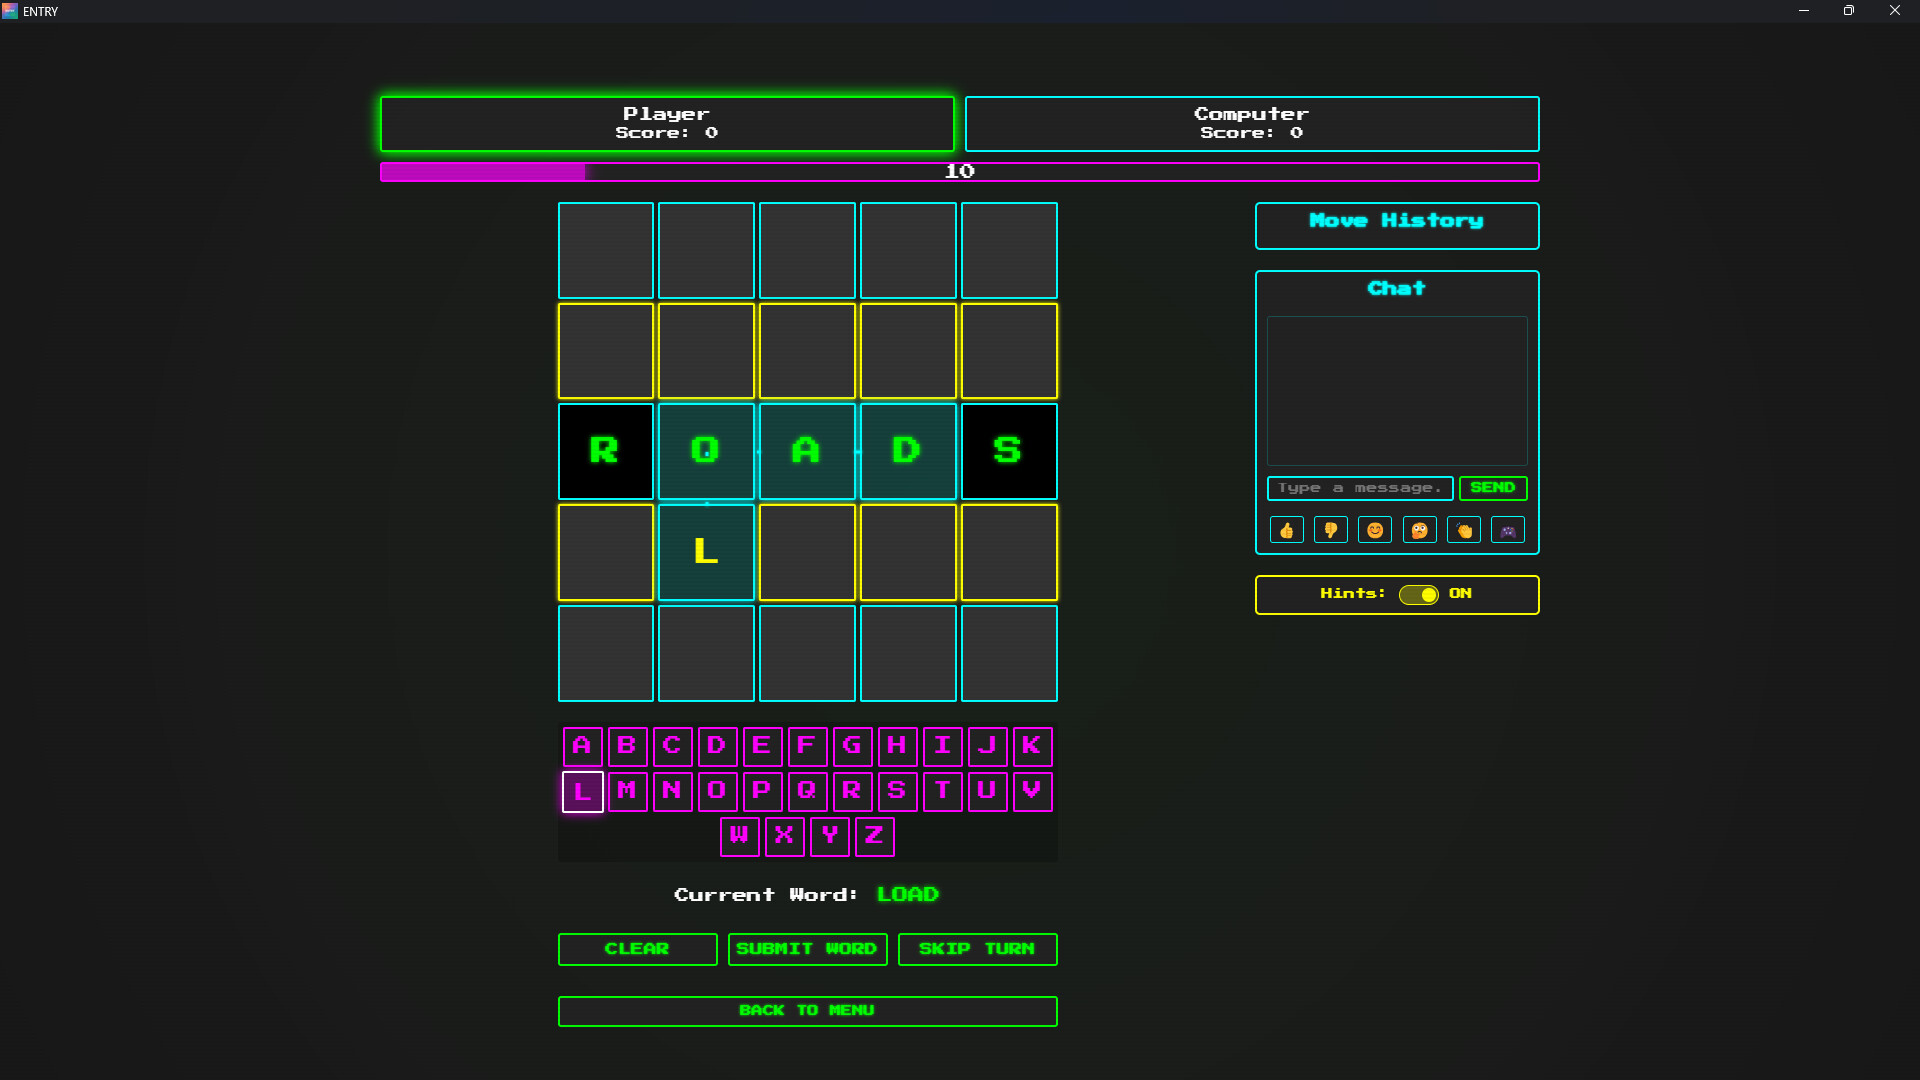Click the board tile showing letter D
Viewport: 1920px width, 1080px height.
click(x=908, y=451)
